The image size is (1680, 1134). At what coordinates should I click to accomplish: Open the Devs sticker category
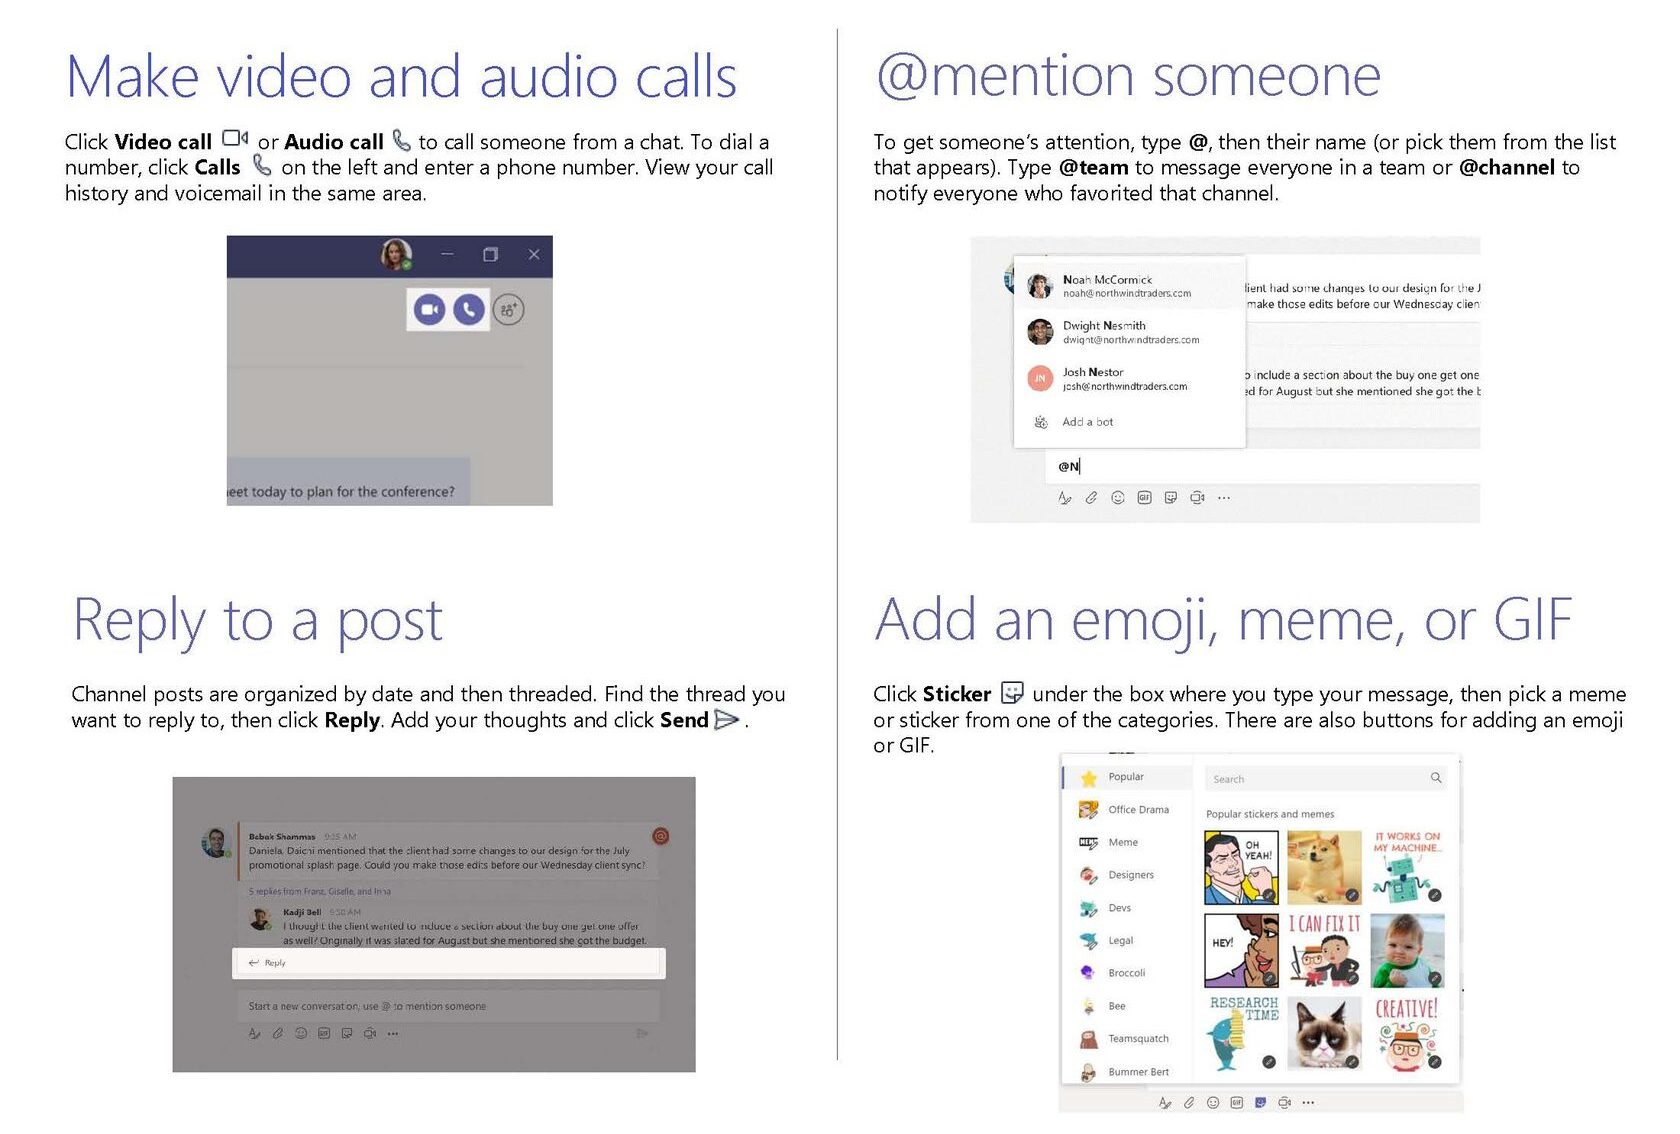[x=1119, y=908]
